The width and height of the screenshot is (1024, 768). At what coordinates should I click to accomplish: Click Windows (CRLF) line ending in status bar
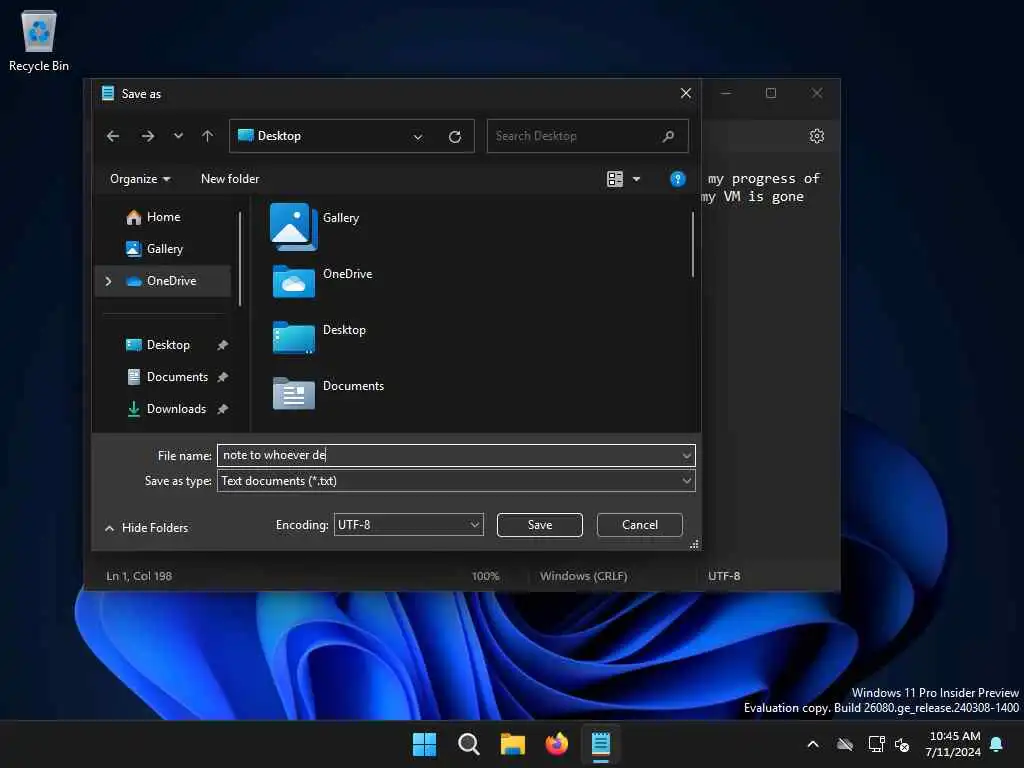click(x=583, y=576)
